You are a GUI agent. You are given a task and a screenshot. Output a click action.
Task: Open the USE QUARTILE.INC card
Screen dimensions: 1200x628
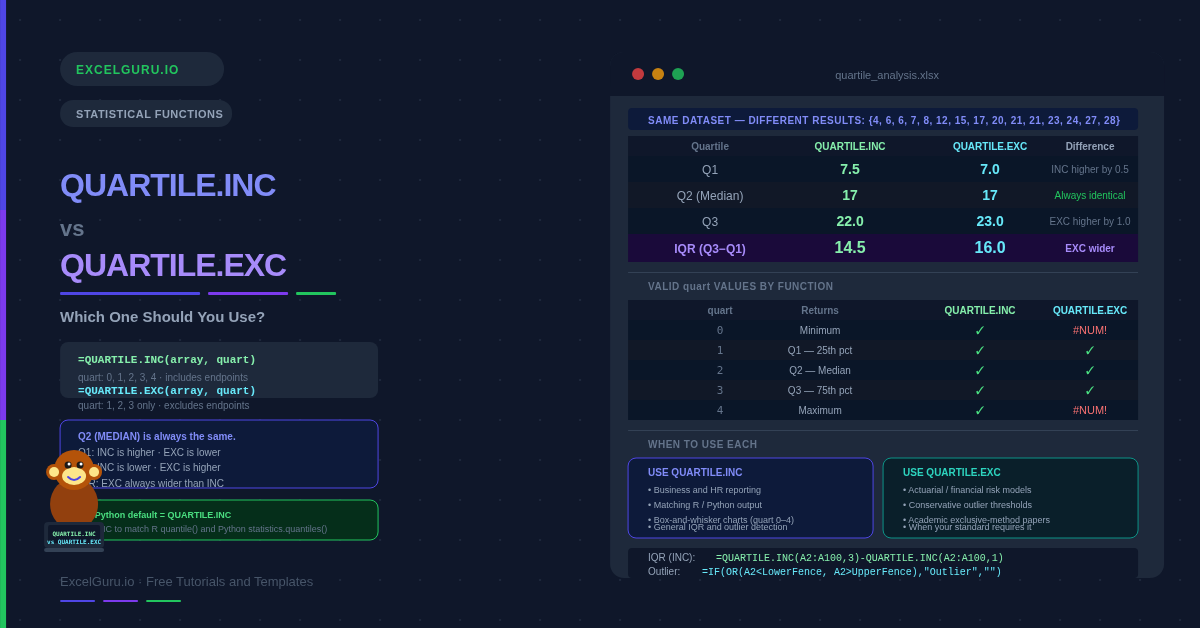pyautogui.click(x=750, y=498)
